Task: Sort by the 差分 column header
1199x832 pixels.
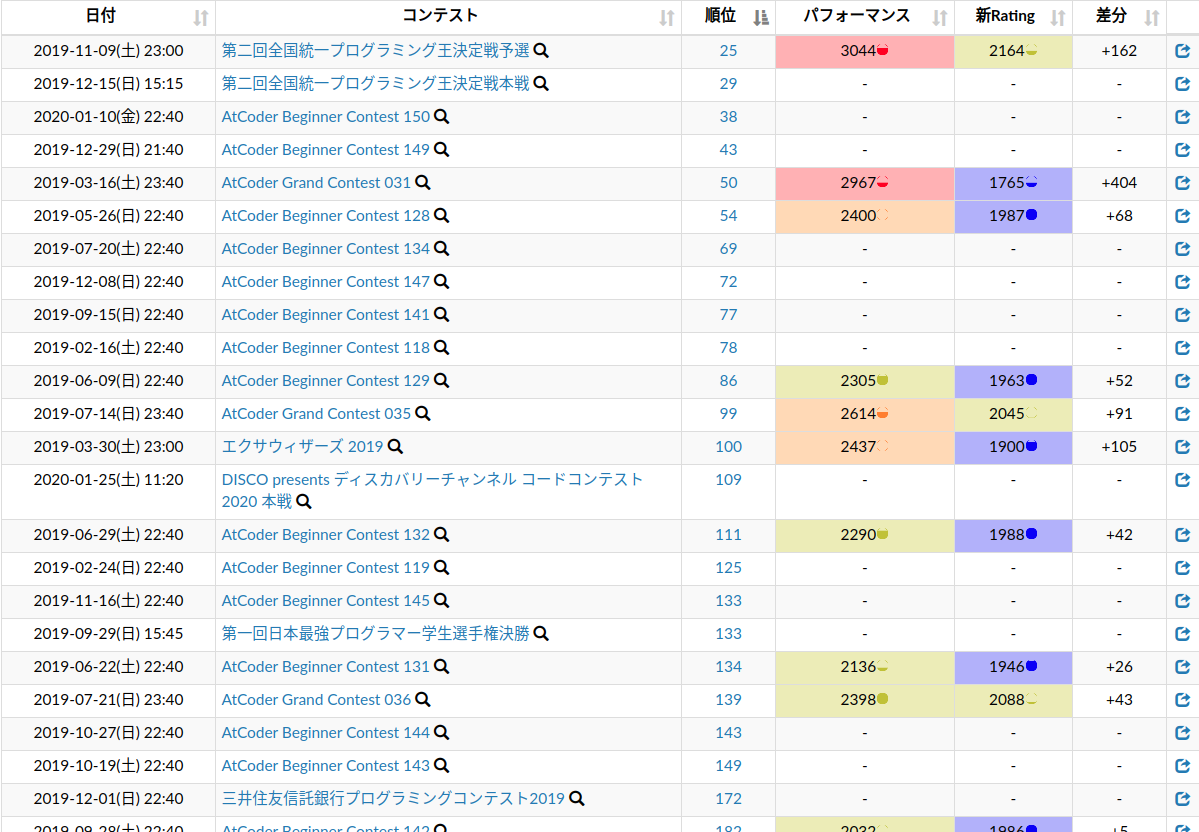Action: click(x=1119, y=17)
